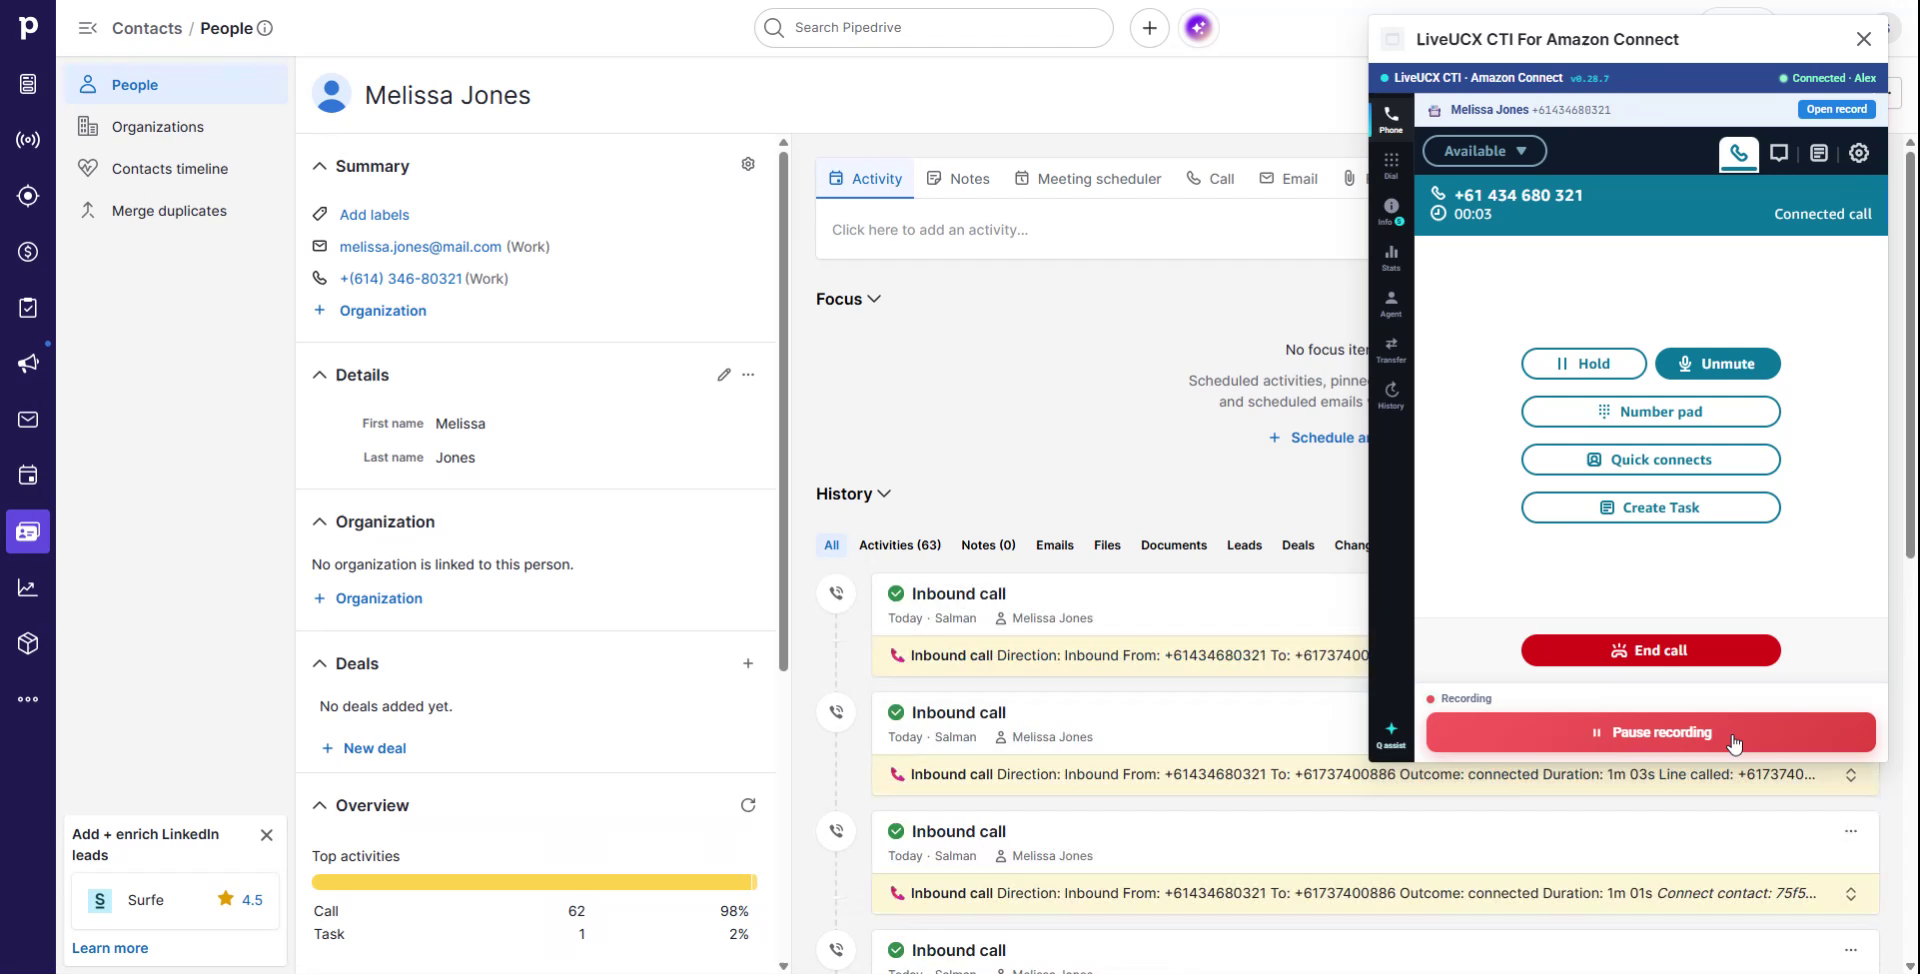The width and height of the screenshot is (1920, 974).
Task: Open Number pad in call panel
Action: 1650,412
